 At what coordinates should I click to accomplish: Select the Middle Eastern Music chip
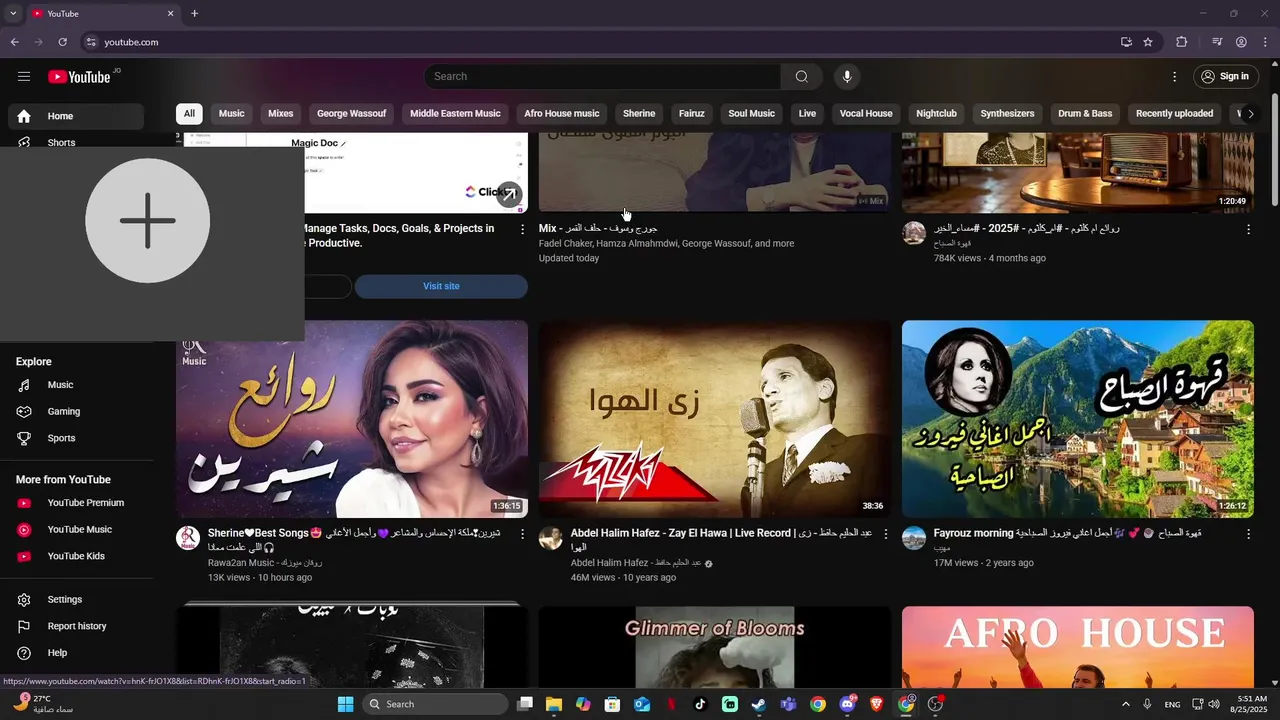pos(455,114)
